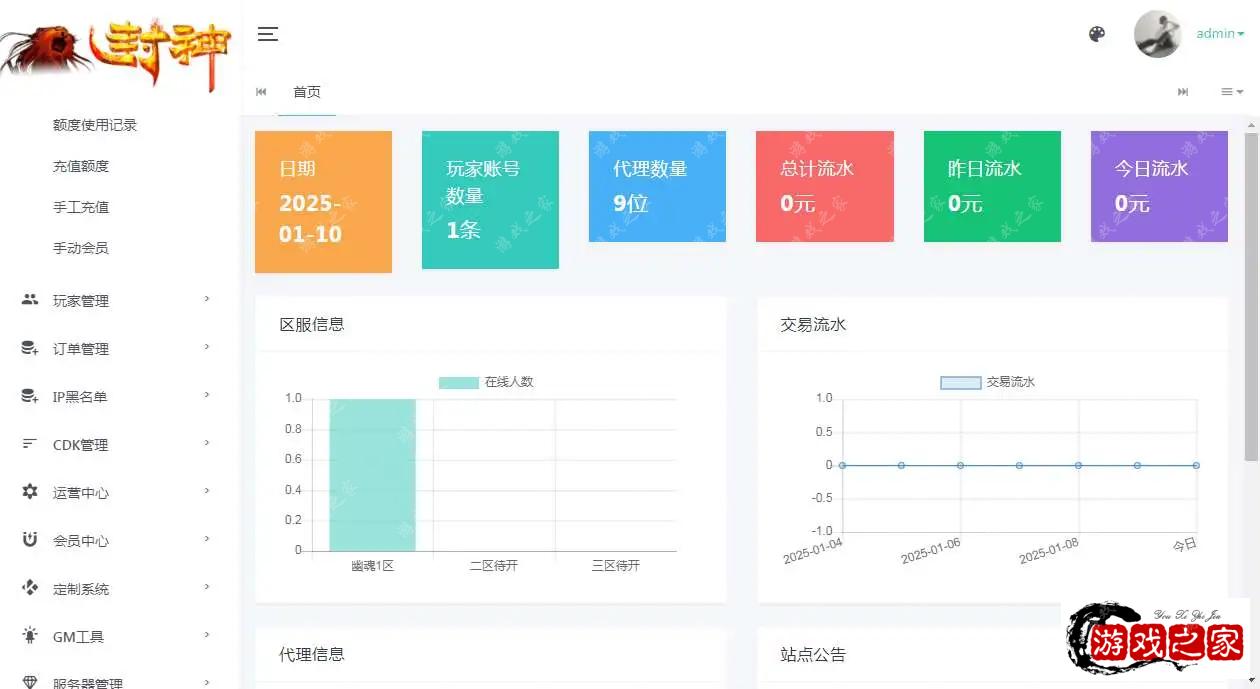This screenshot has height=689, width=1260.
Task: Click the 玩家管理 people icon
Action: tap(30, 300)
